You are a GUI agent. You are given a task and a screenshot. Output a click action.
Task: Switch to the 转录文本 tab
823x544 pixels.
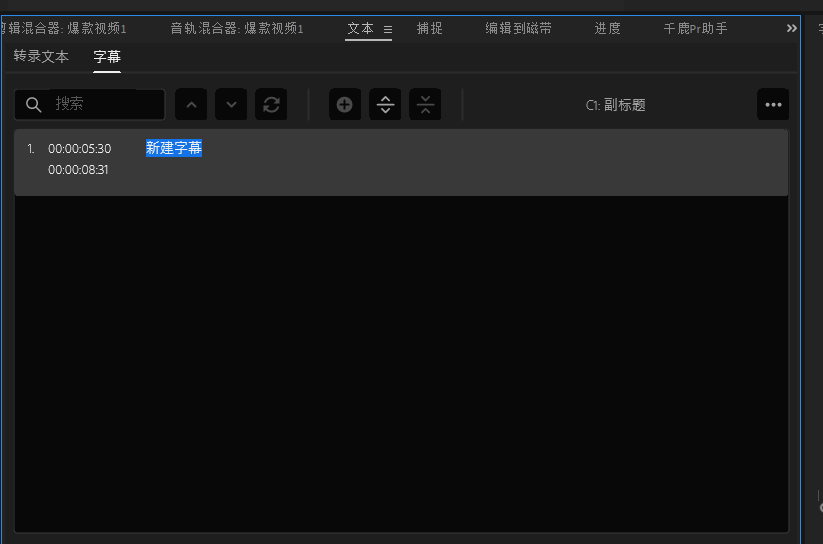click(41, 57)
